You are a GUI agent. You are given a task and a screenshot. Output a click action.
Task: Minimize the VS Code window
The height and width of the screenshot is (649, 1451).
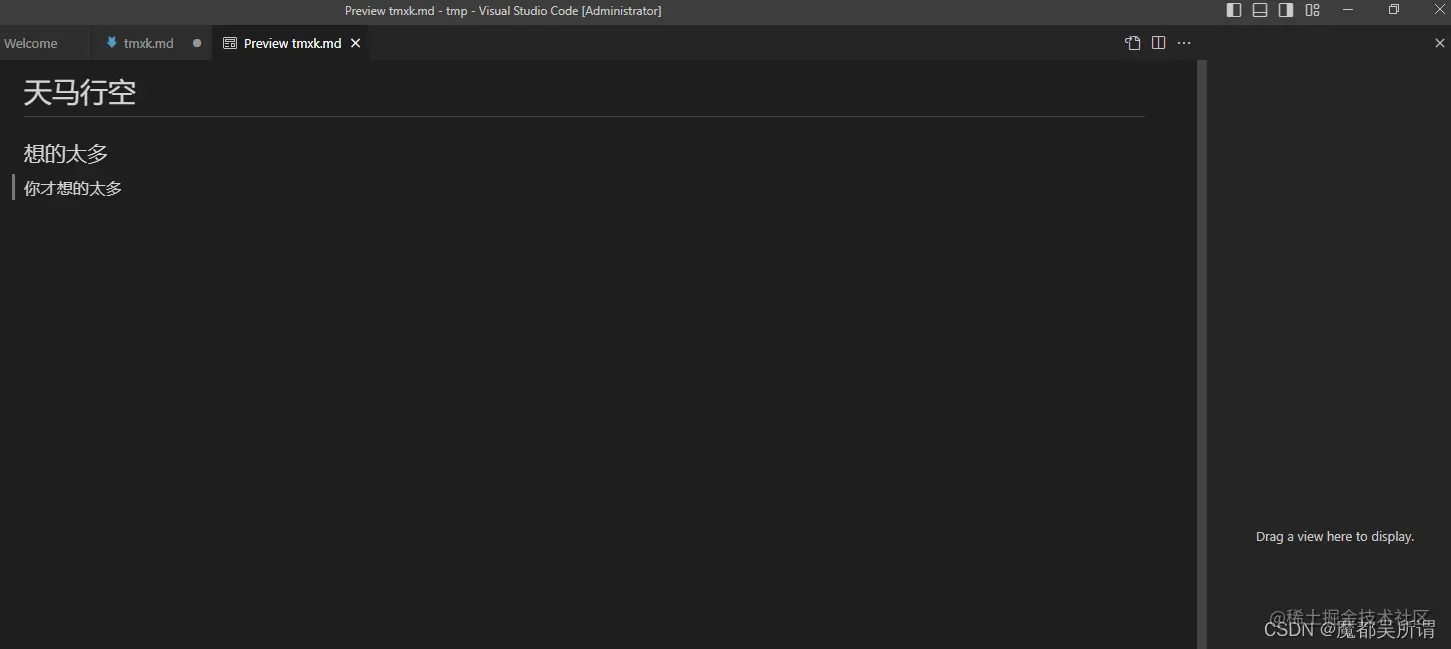tap(1348, 10)
